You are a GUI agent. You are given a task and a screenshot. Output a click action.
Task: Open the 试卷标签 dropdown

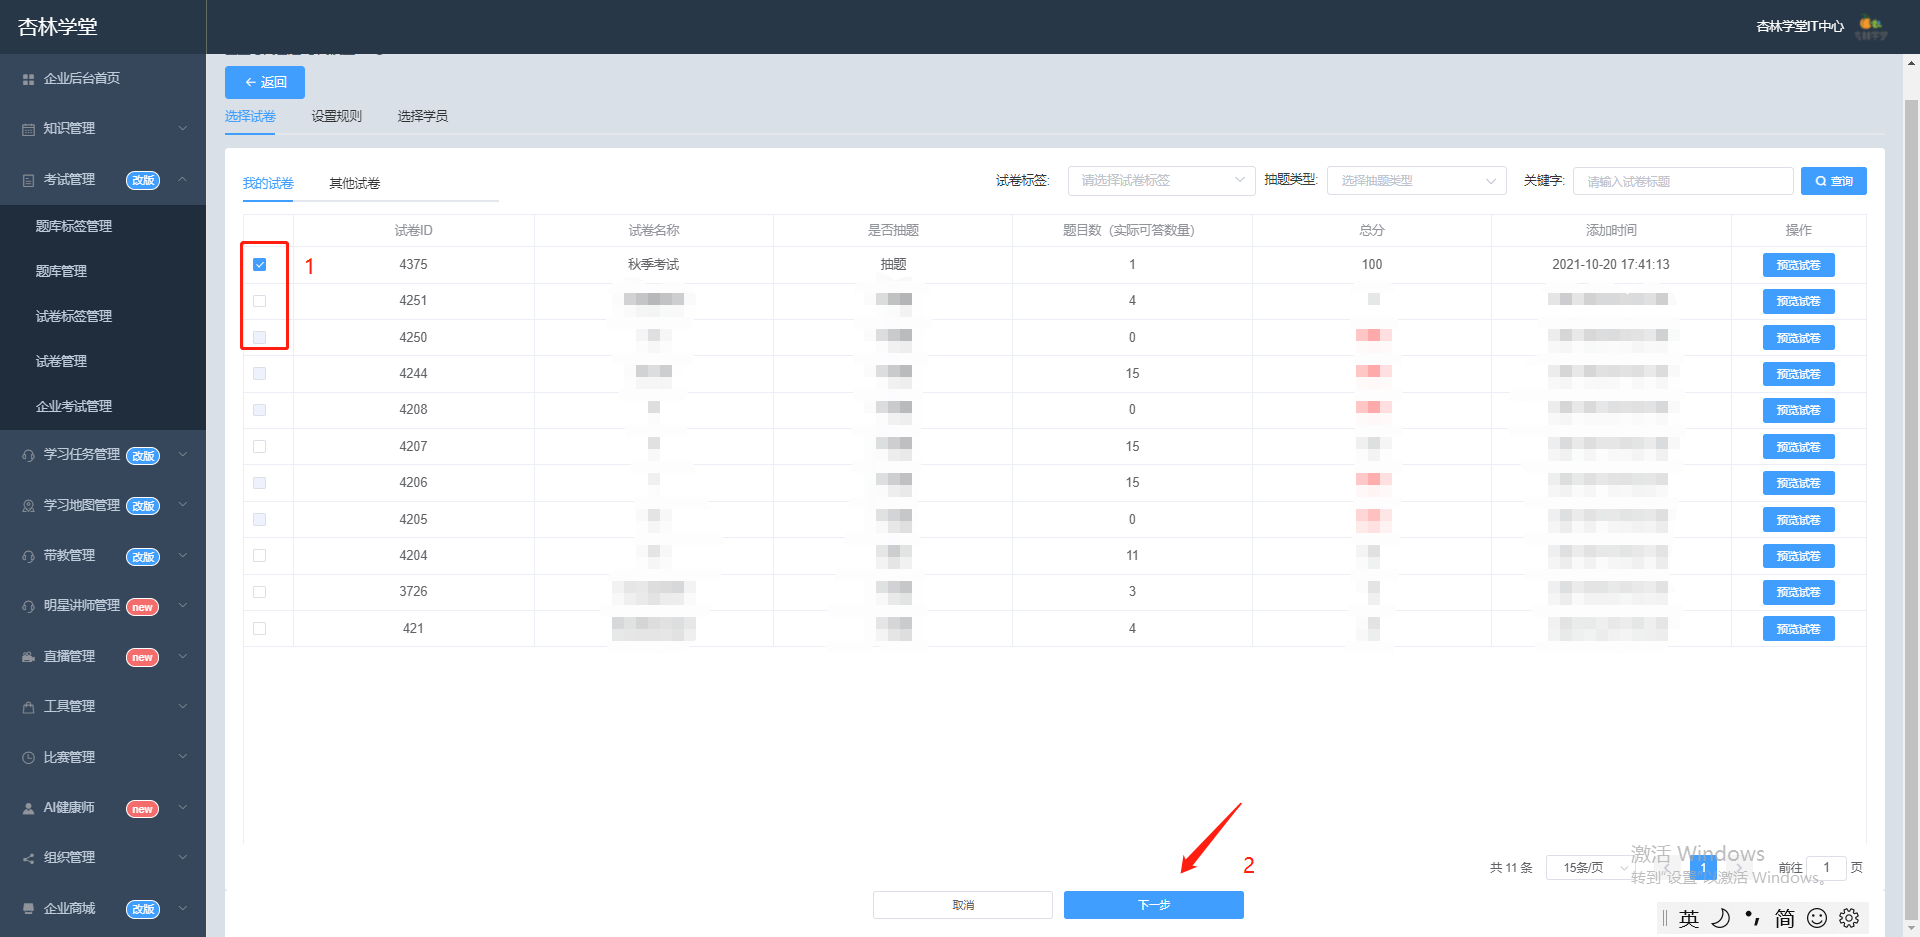tap(1162, 181)
